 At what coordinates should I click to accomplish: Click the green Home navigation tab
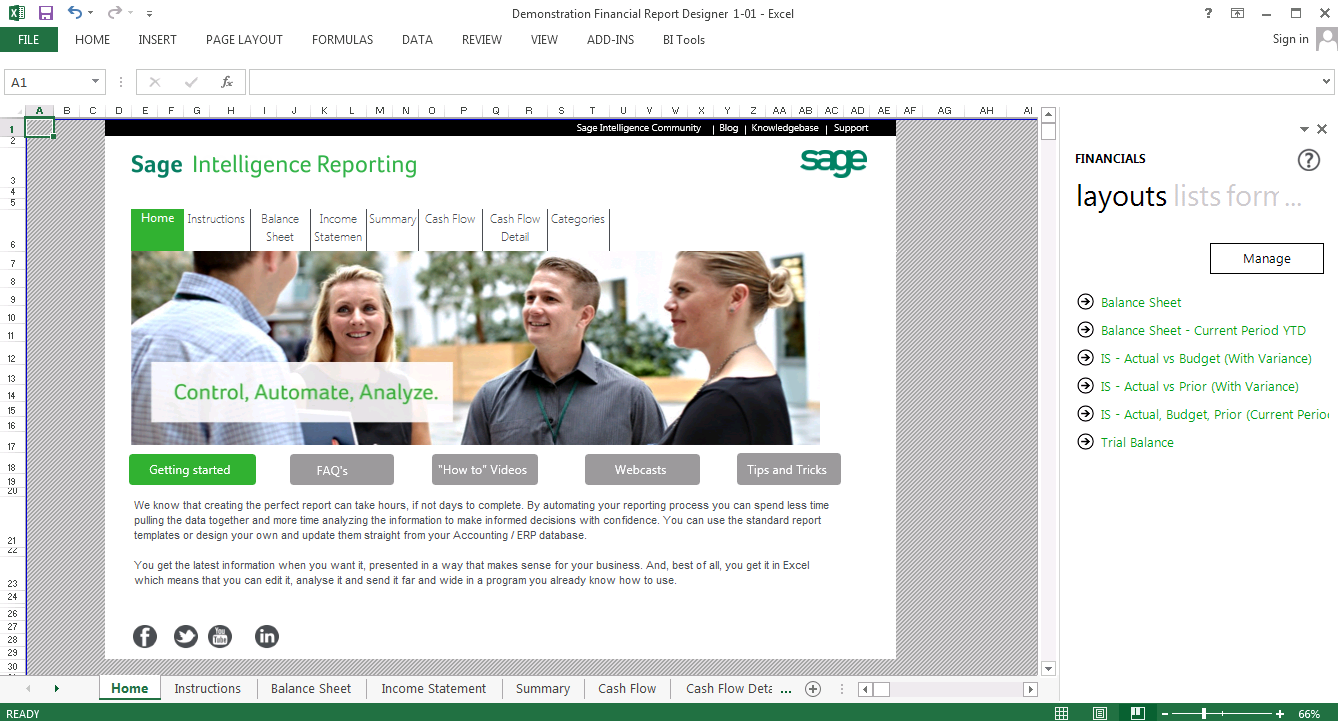pos(157,229)
